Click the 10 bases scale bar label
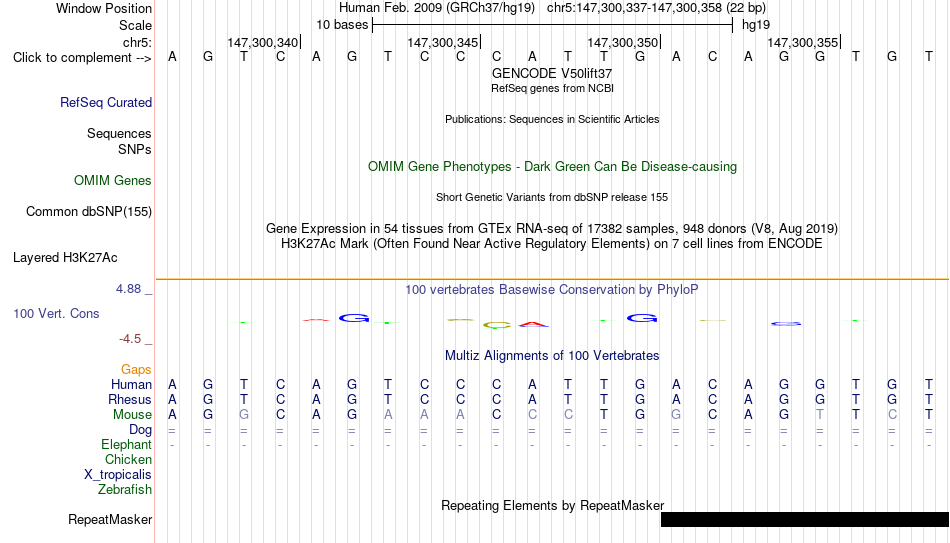Viewport: 950px width, 543px height. click(x=342, y=25)
